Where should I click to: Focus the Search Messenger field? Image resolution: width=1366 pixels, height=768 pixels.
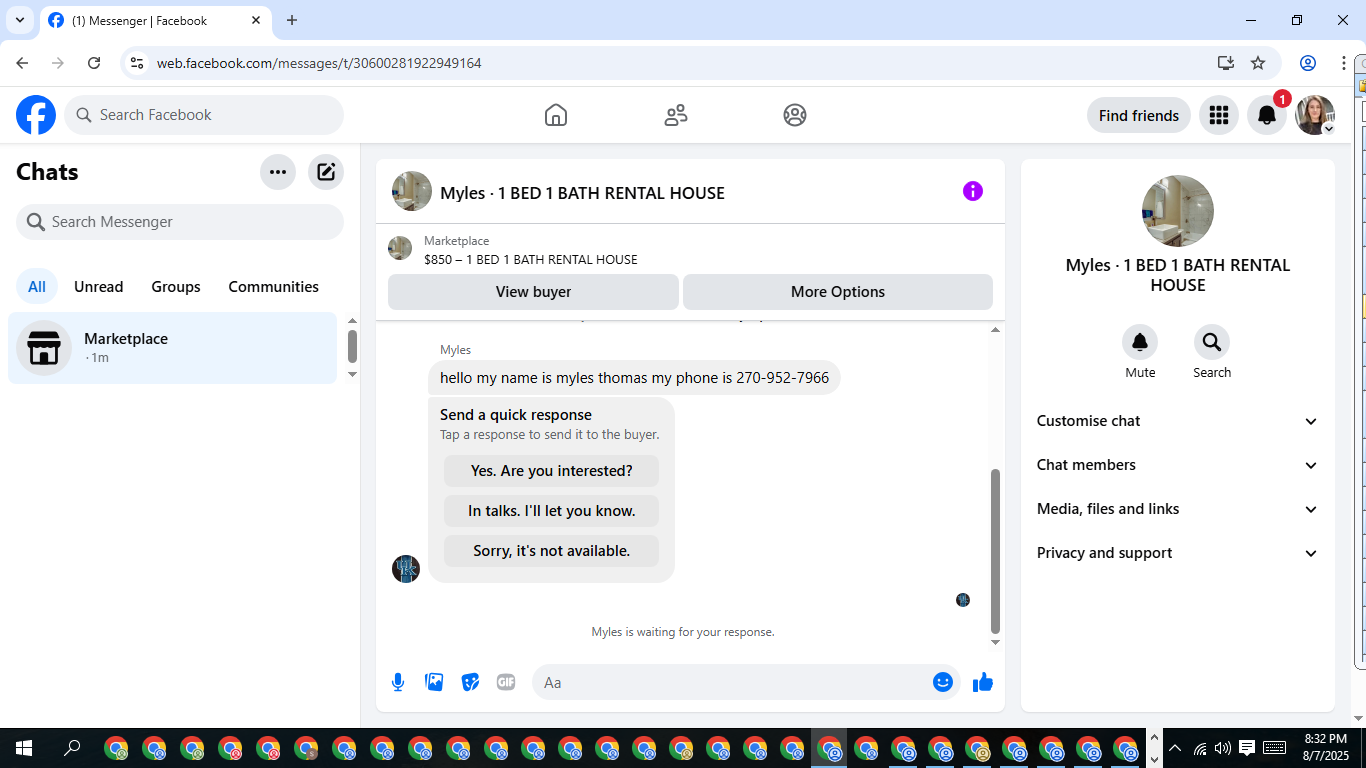[180, 222]
